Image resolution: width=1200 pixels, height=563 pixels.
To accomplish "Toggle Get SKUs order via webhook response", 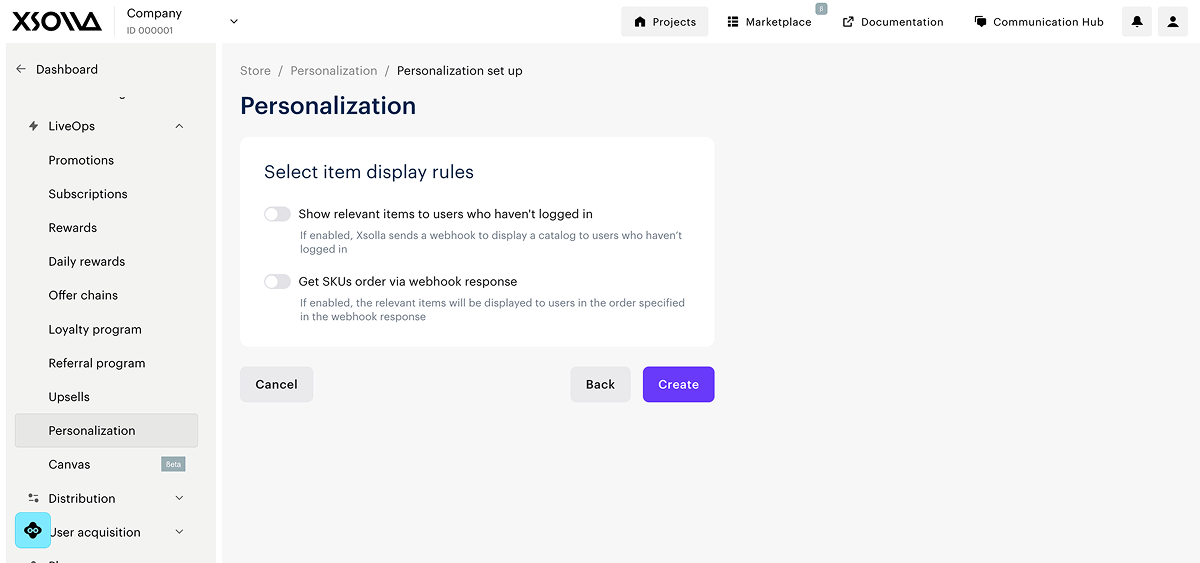I will click(277, 282).
